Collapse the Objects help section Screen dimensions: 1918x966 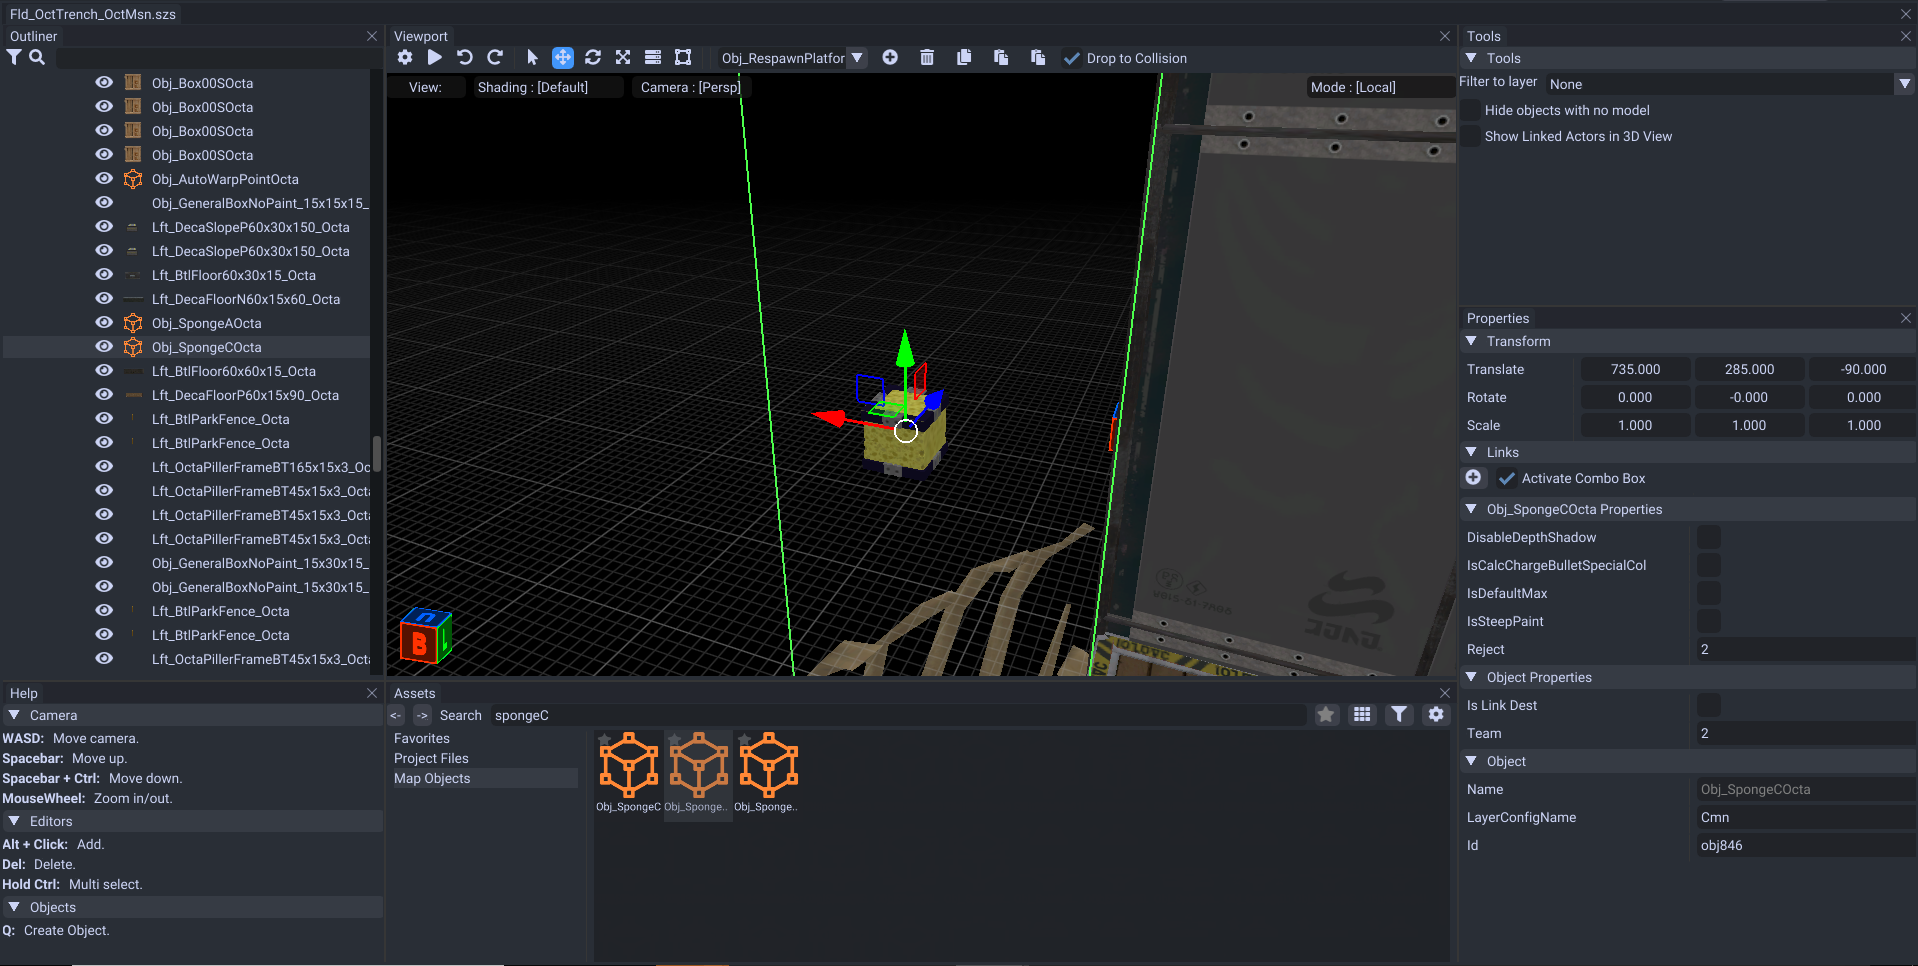[x=14, y=907]
